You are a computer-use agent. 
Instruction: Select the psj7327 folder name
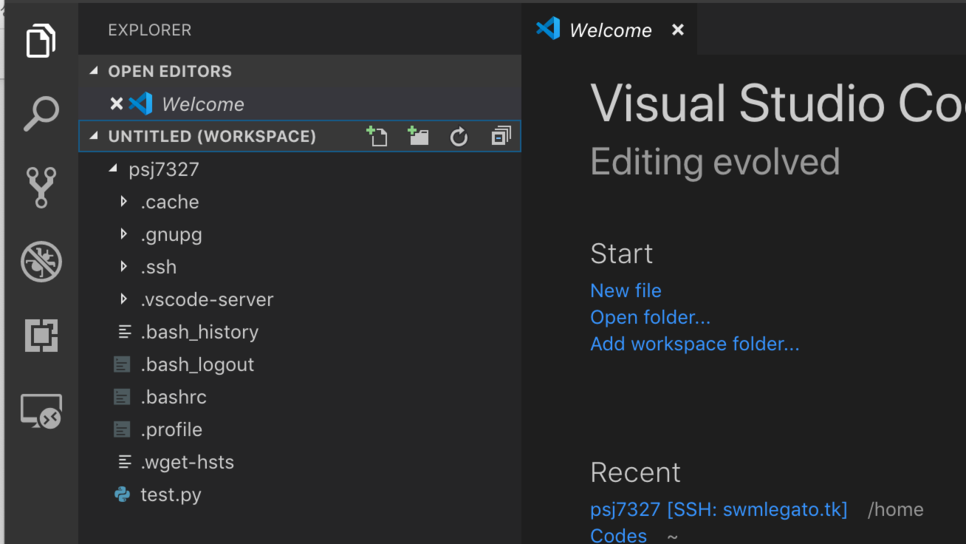click(164, 169)
